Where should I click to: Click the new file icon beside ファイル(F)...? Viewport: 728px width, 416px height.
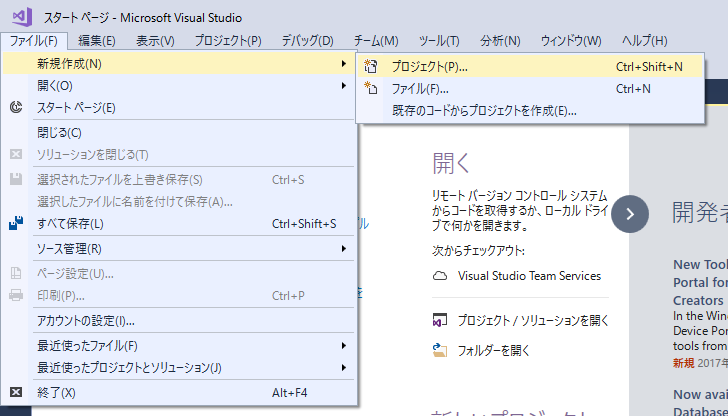pyautogui.click(x=370, y=88)
